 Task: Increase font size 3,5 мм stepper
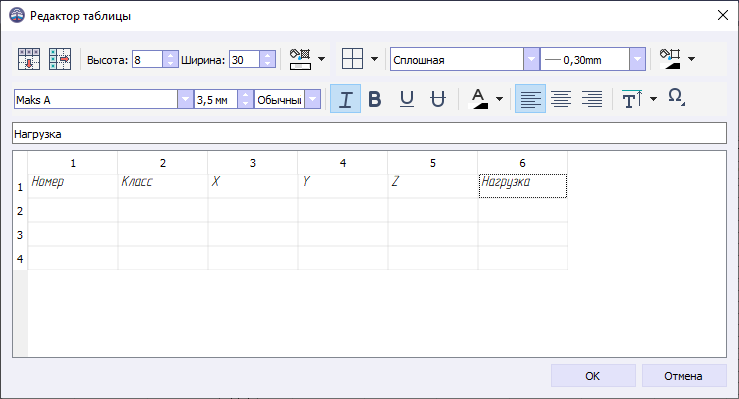(245, 95)
